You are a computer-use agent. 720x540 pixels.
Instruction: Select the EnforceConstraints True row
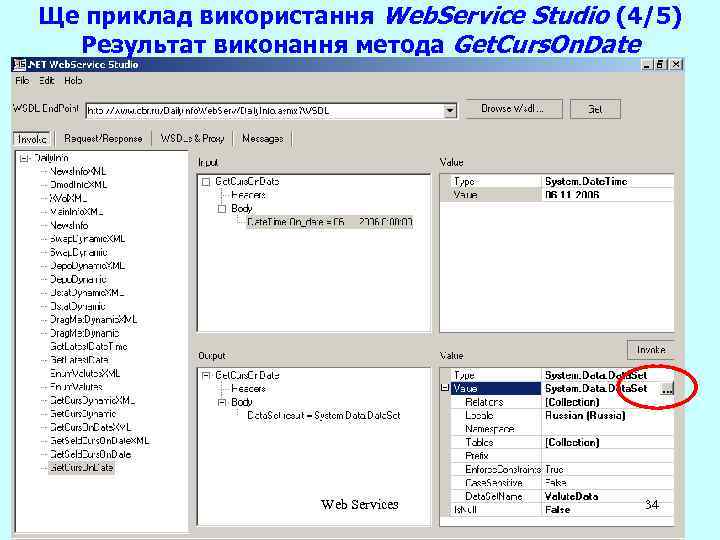(x=562, y=470)
